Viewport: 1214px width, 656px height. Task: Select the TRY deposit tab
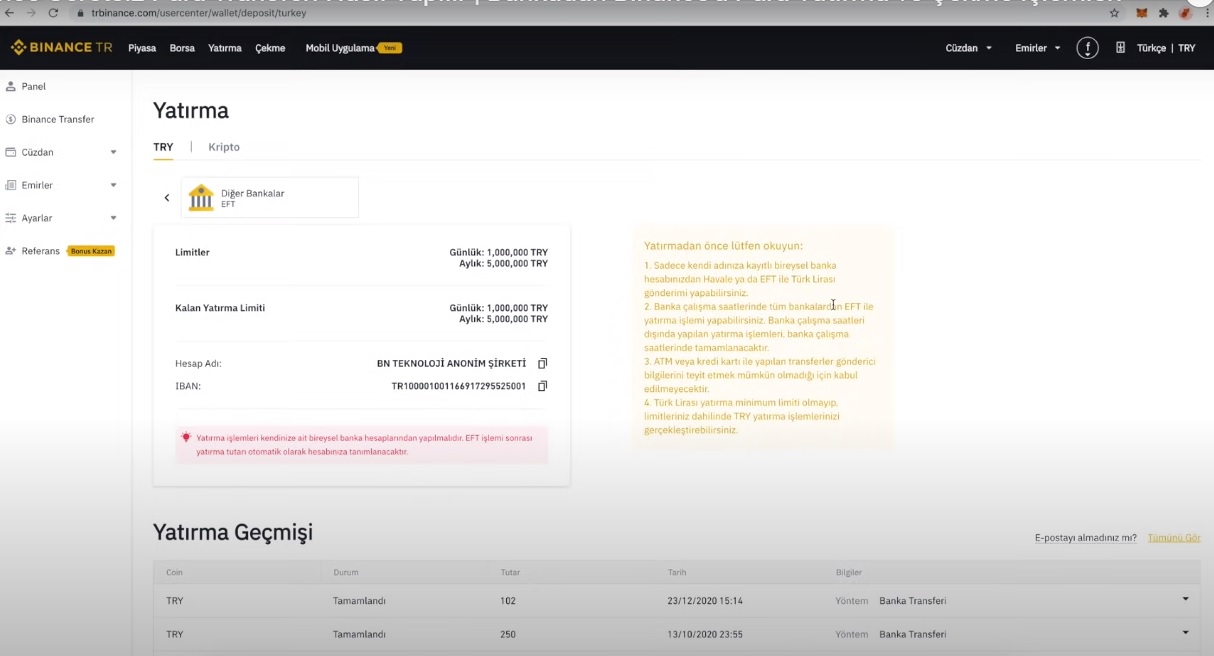[163, 147]
